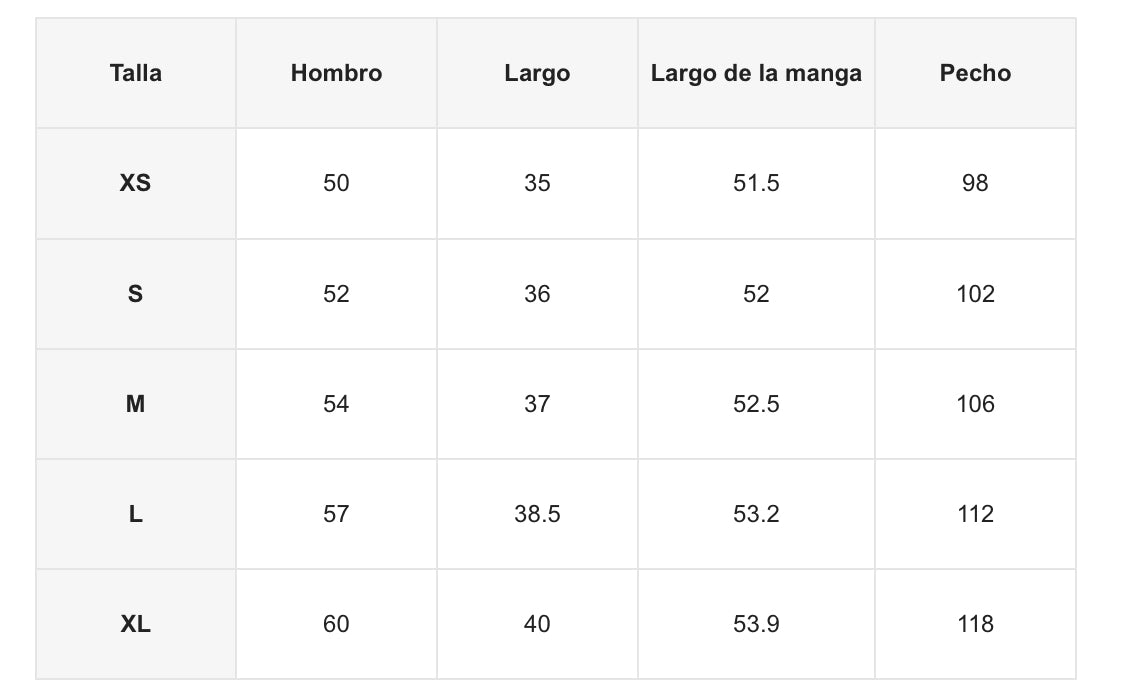Click the L sleeve length value 53.2
Viewport: 1121px width, 694px height.
[756, 514]
